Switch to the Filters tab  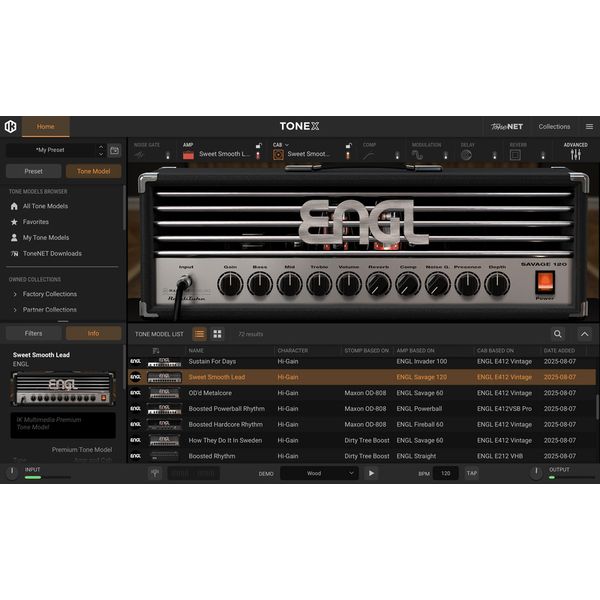(34, 333)
